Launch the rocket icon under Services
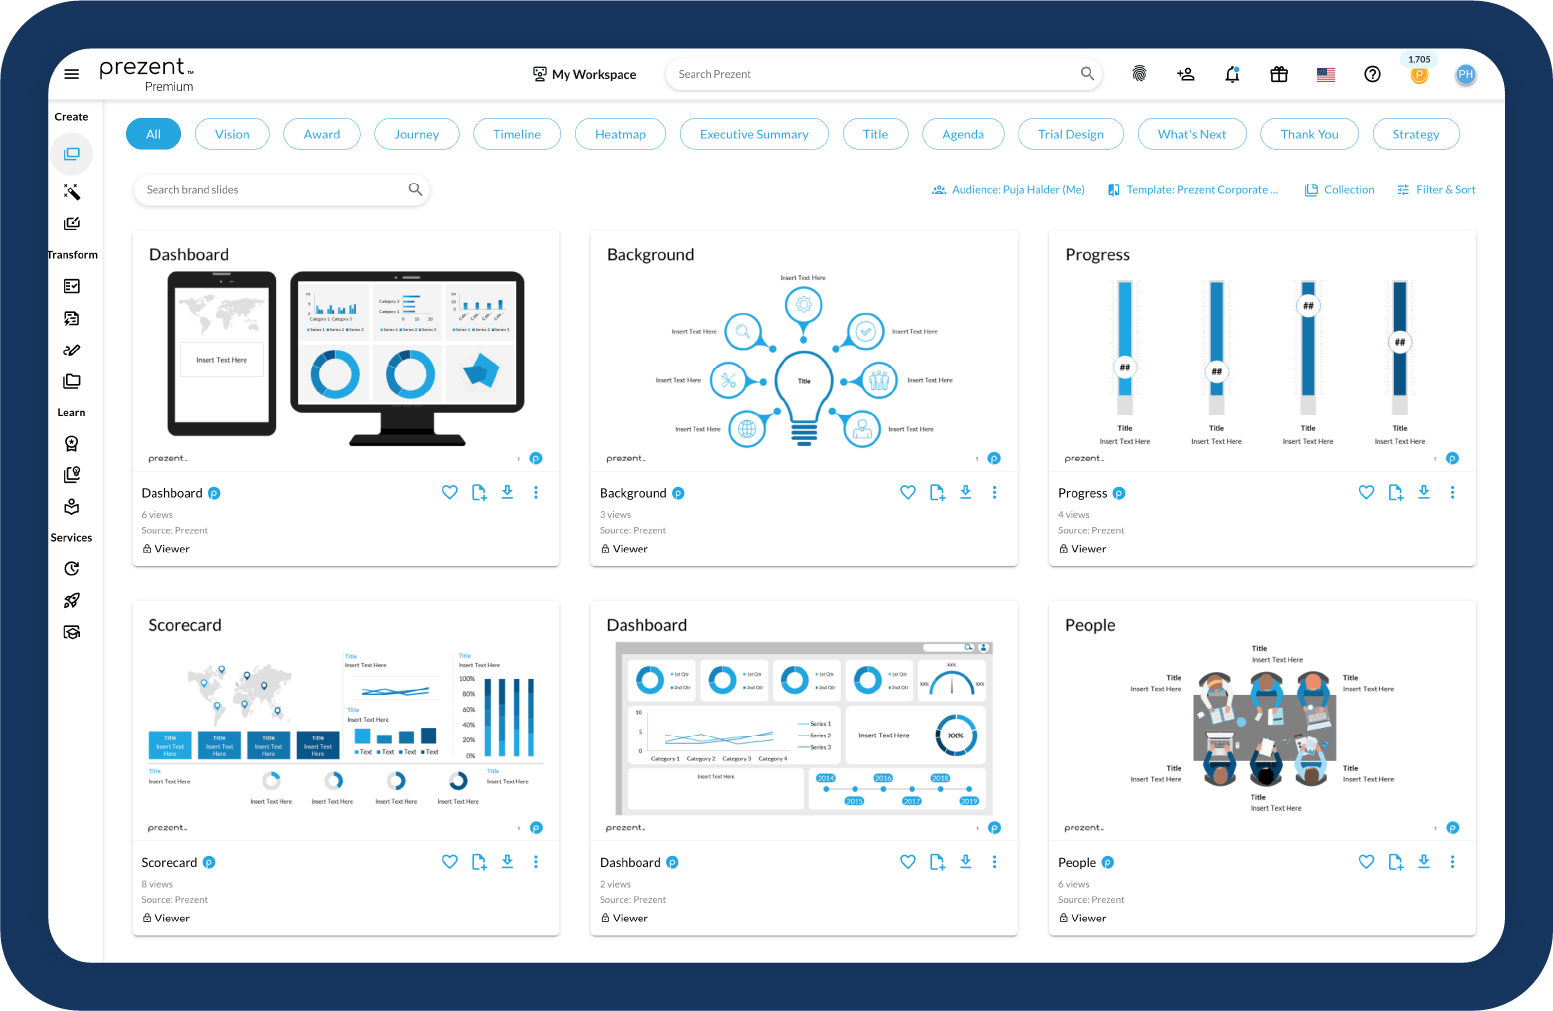The width and height of the screenshot is (1553, 1011). click(x=71, y=600)
